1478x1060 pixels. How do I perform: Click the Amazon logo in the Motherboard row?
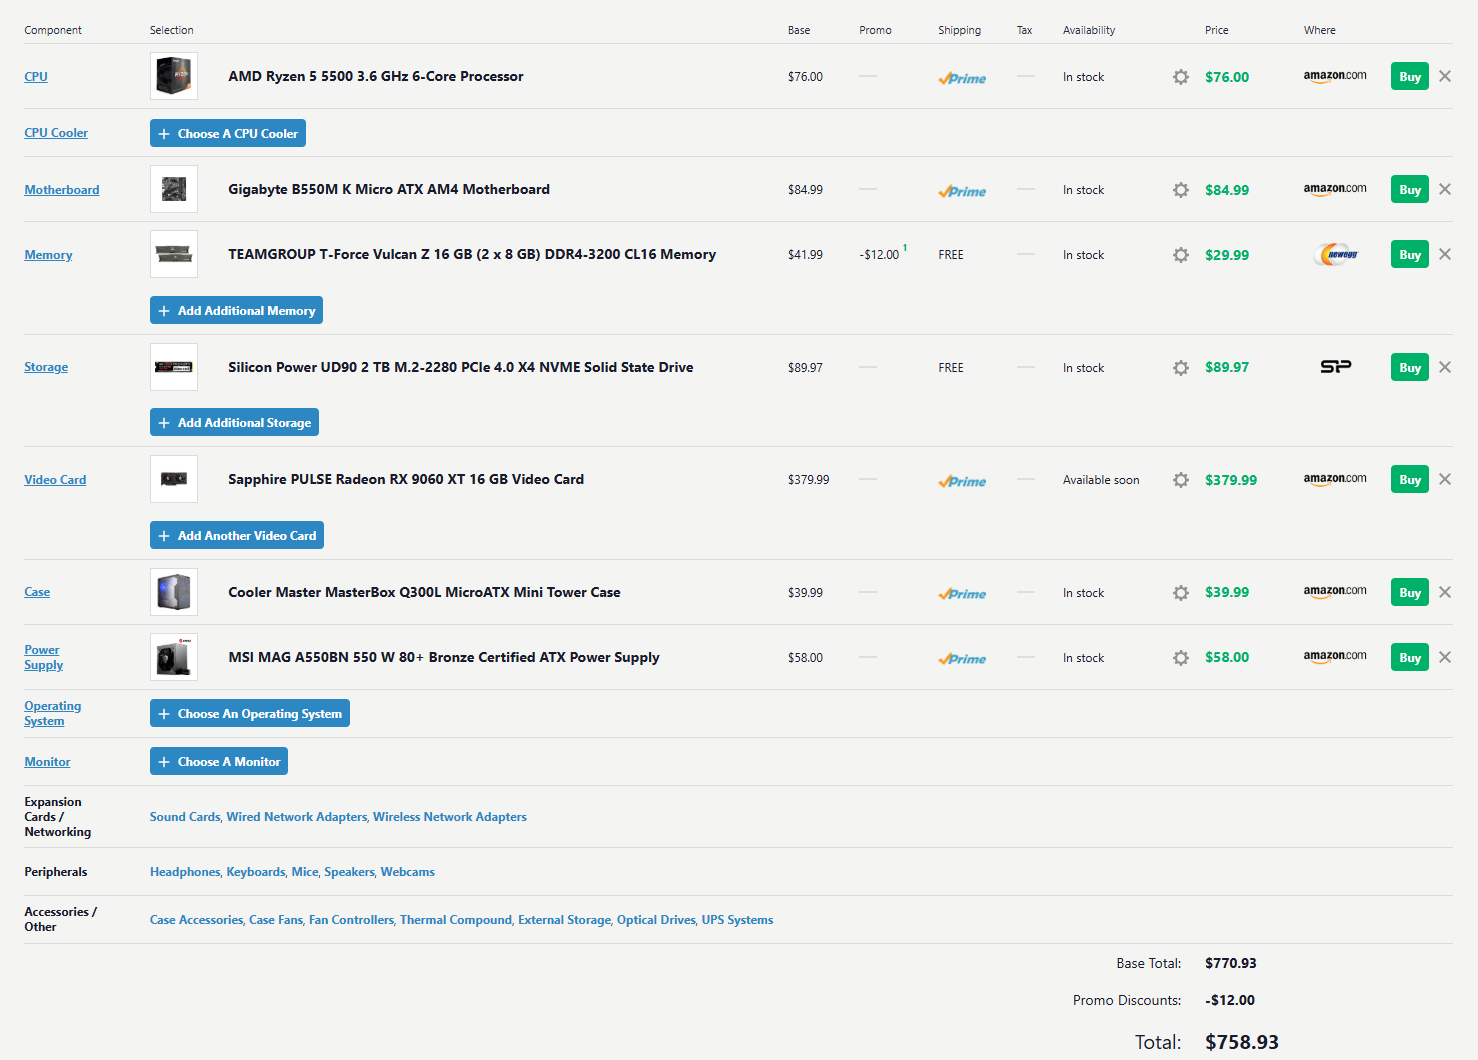(x=1335, y=189)
